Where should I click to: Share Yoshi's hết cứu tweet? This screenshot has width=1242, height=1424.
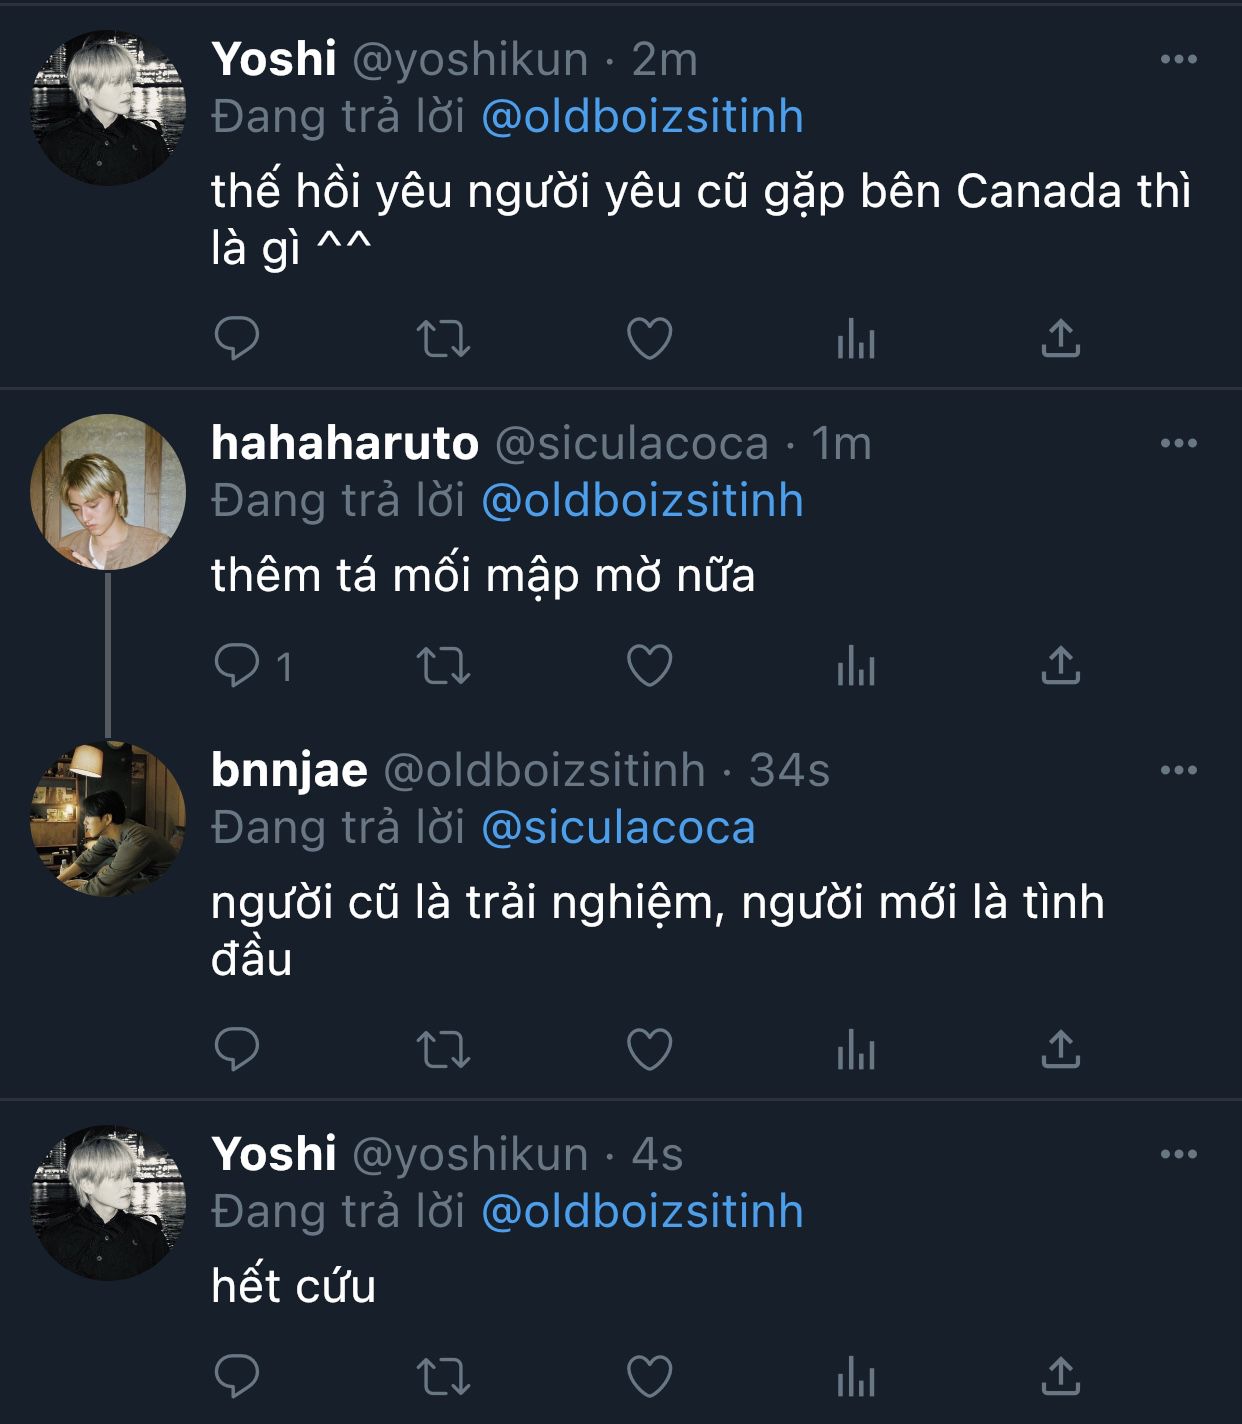[1061, 1376]
